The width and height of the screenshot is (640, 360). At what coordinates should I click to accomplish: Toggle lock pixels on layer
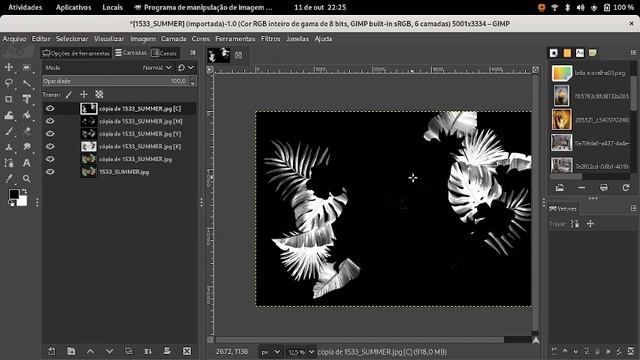point(69,95)
